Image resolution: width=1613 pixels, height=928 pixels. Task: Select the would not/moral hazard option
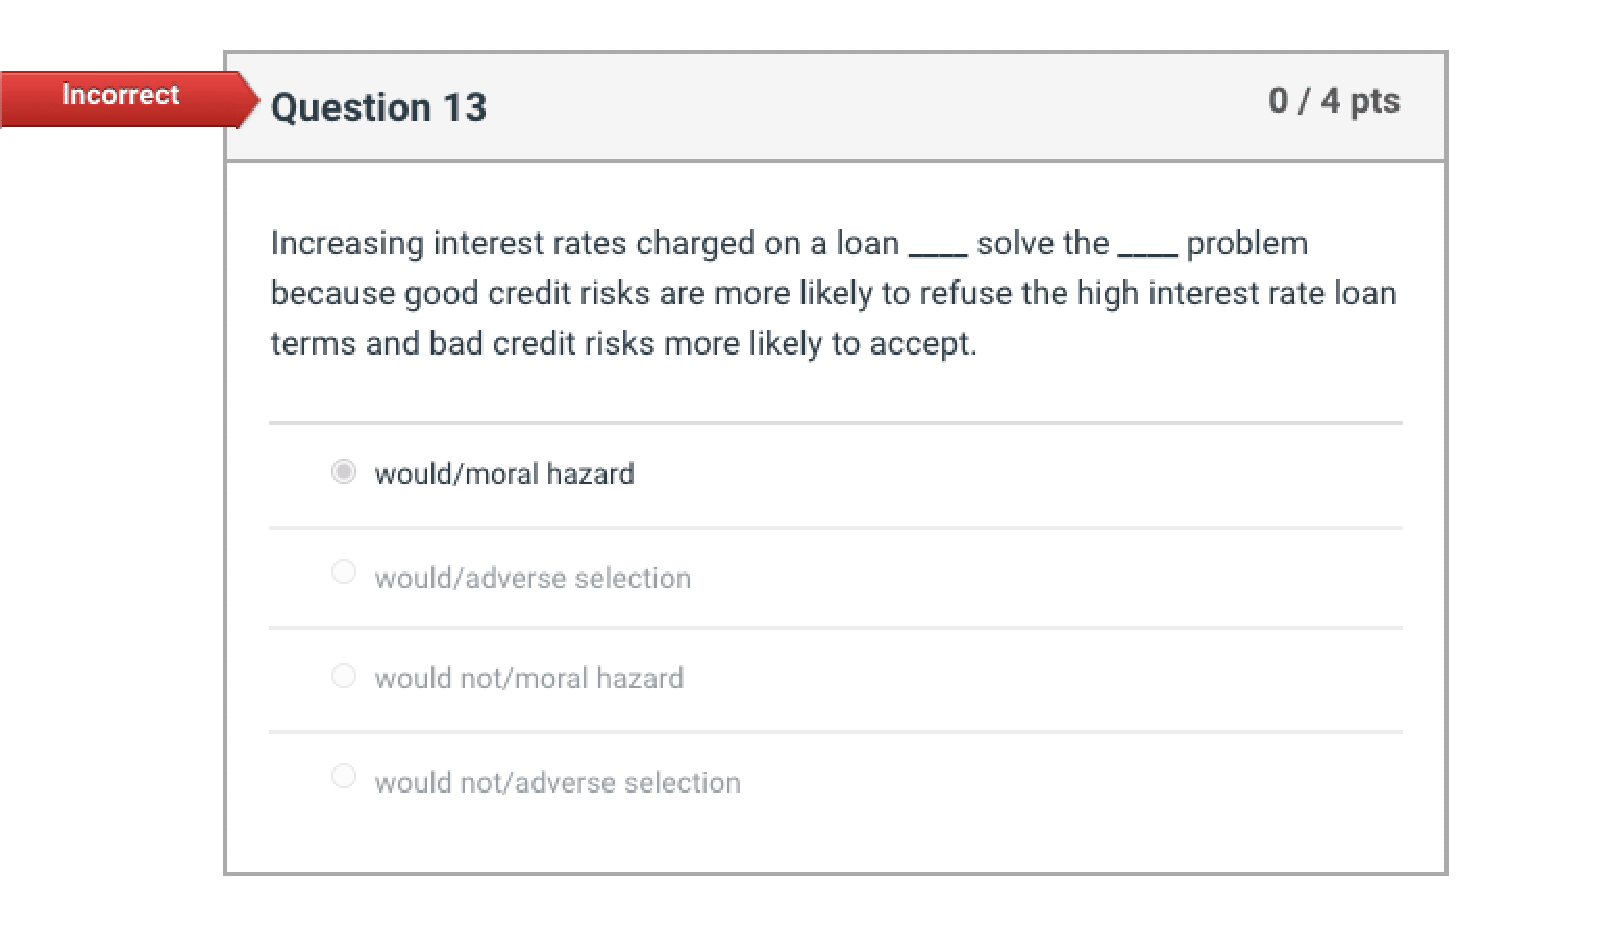[x=344, y=675]
